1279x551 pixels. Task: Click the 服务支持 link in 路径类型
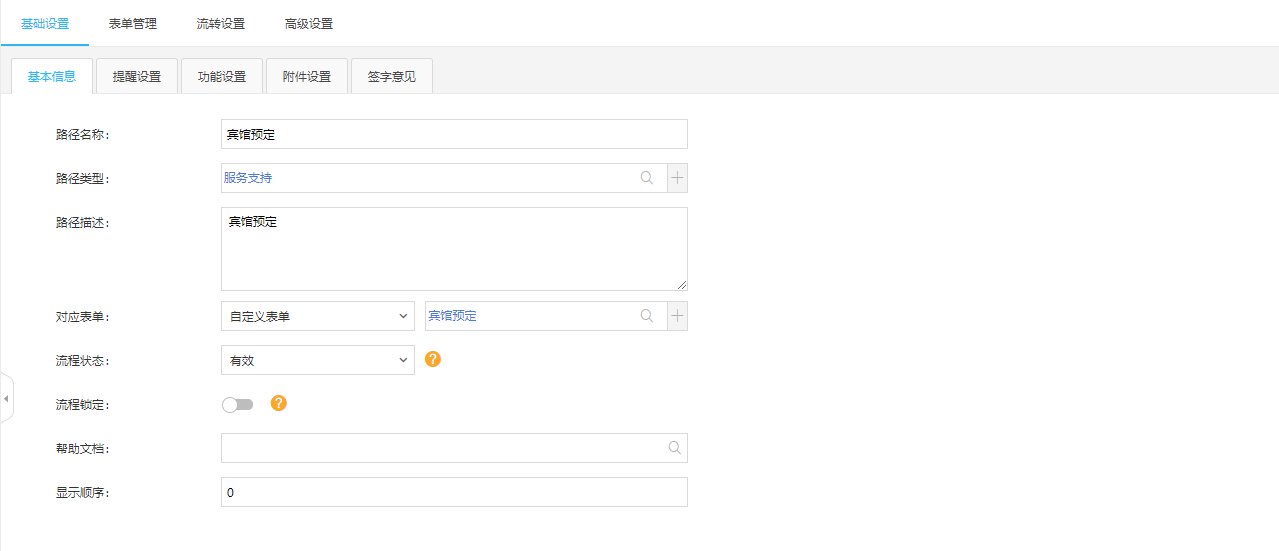click(x=248, y=178)
